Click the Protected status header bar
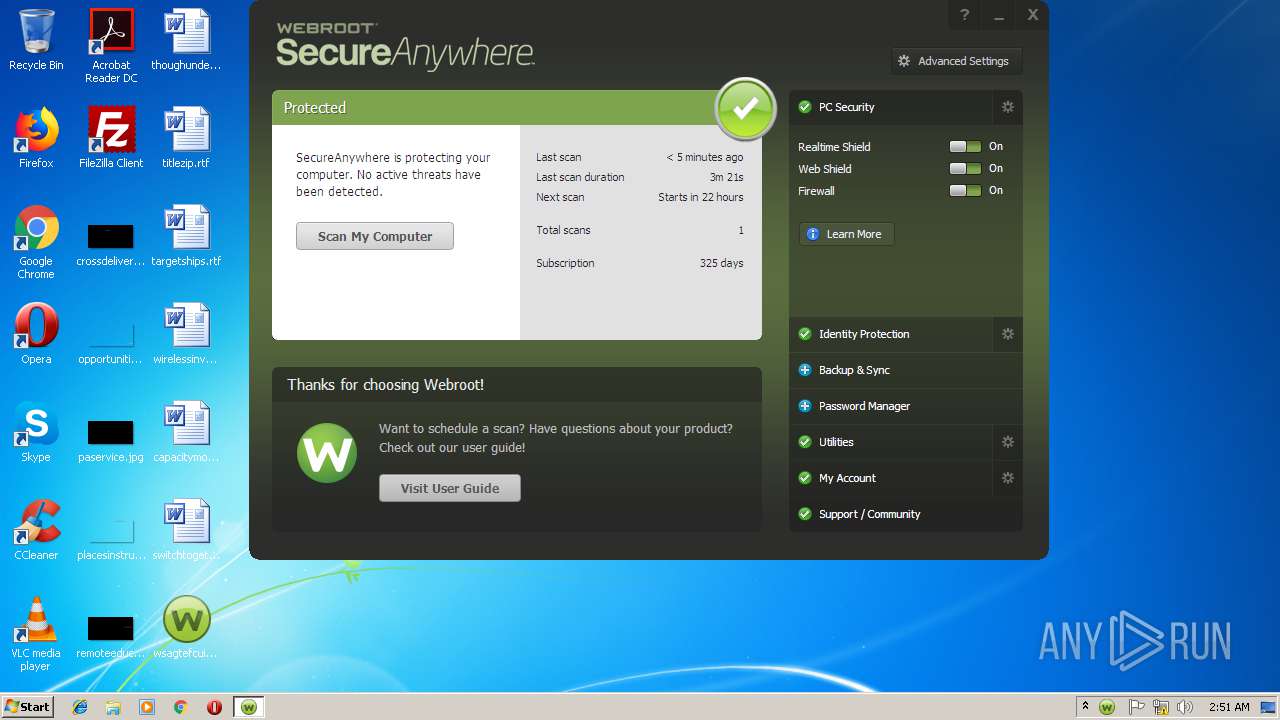 pyautogui.click(x=517, y=108)
